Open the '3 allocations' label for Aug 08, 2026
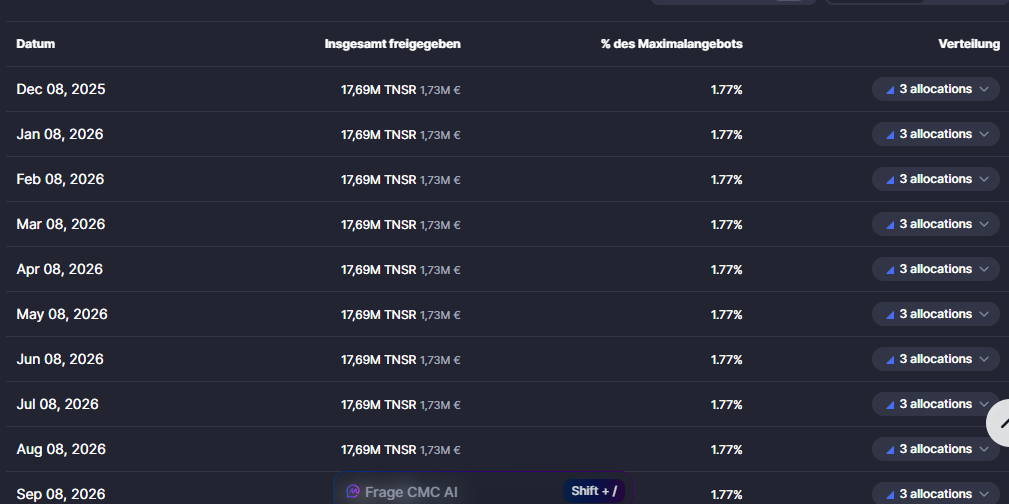The image size is (1009, 504). click(935, 449)
